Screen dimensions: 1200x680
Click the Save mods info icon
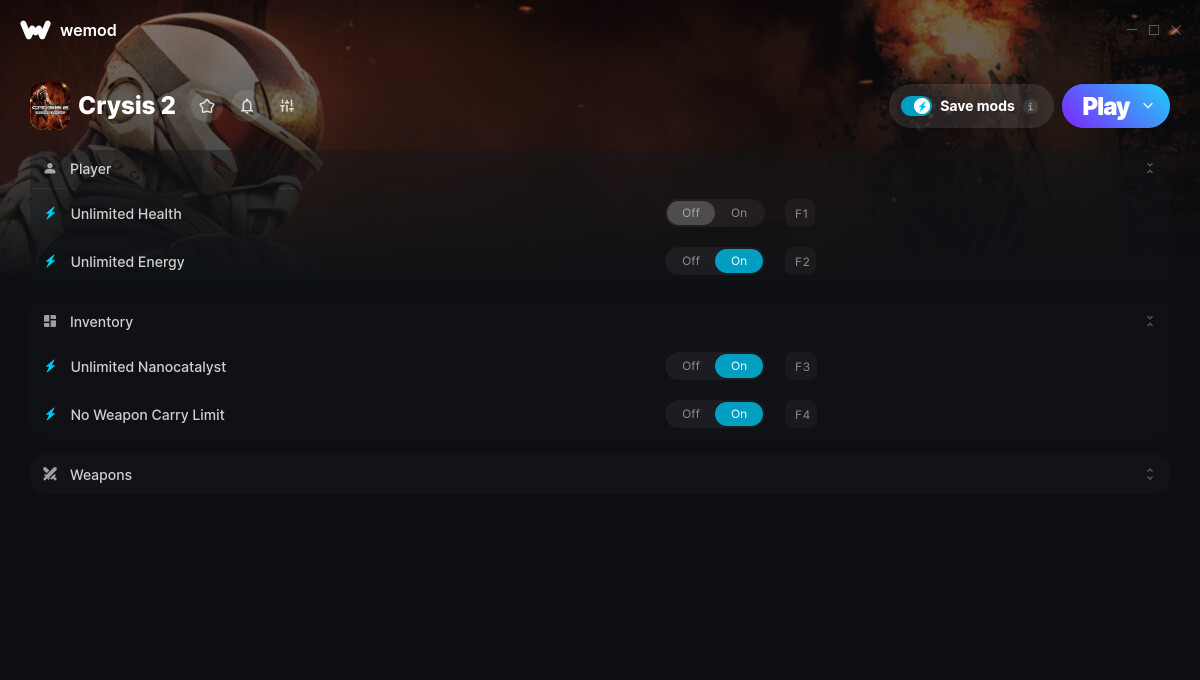(x=1030, y=106)
